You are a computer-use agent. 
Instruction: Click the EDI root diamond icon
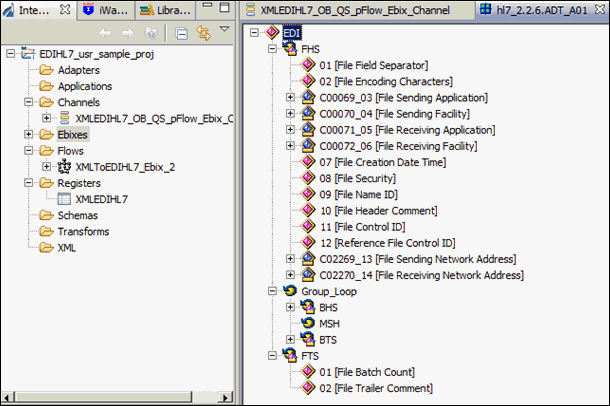point(272,32)
